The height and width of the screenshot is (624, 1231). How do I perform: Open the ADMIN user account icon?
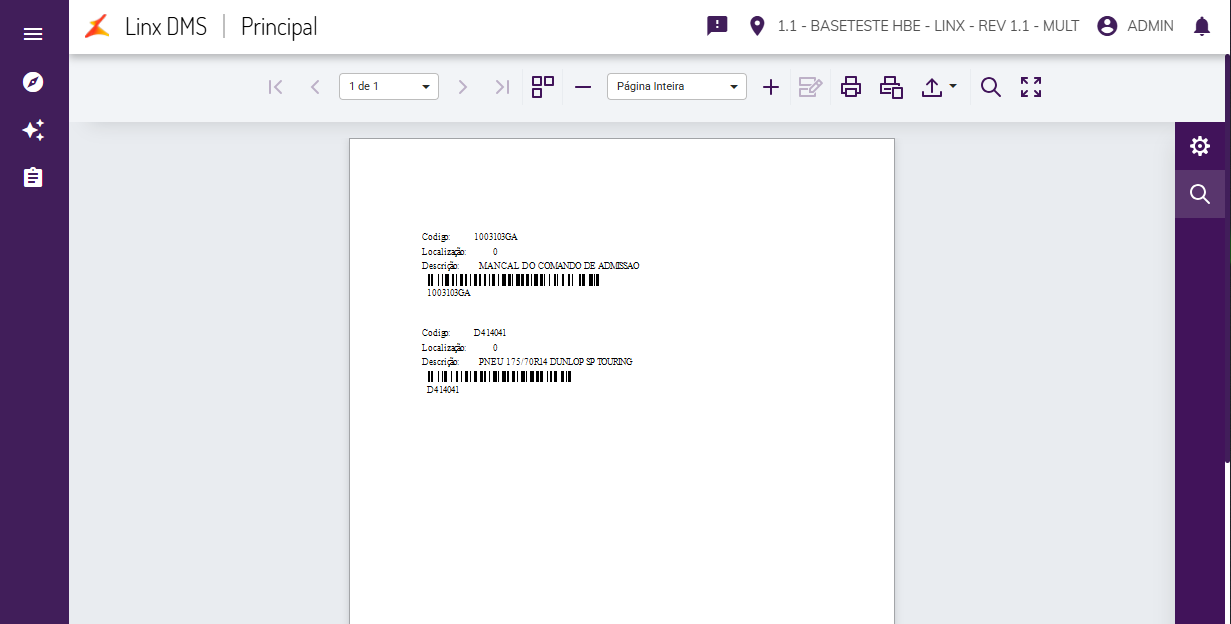pos(1107,26)
